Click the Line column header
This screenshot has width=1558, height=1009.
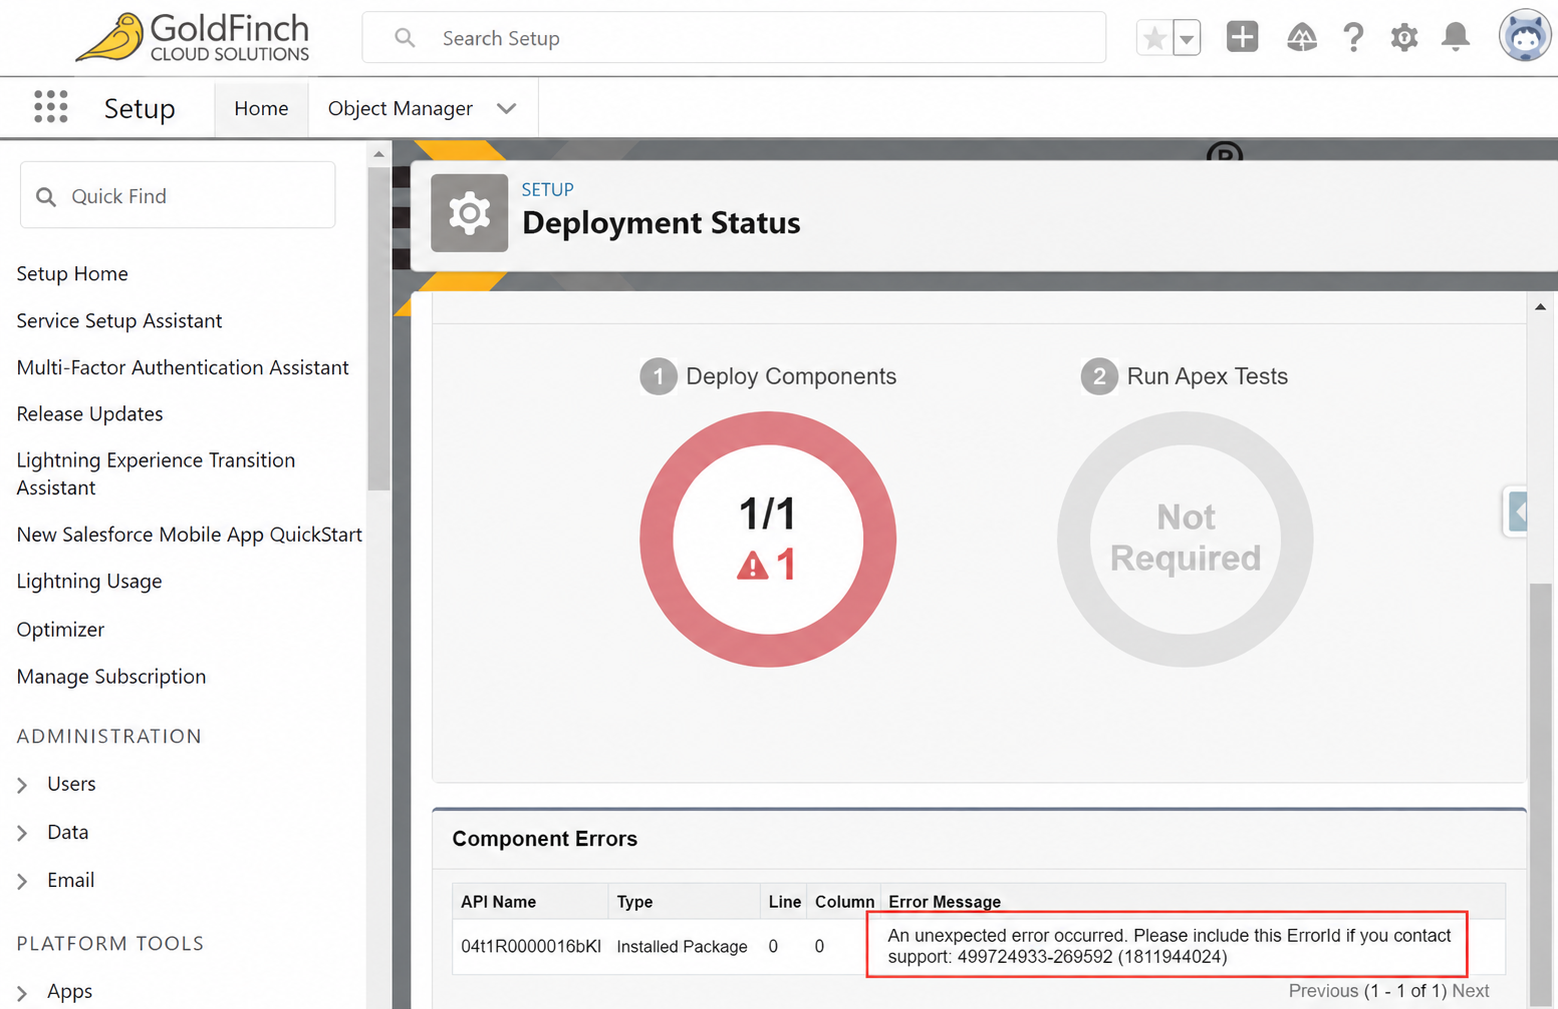pyautogui.click(x=785, y=902)
